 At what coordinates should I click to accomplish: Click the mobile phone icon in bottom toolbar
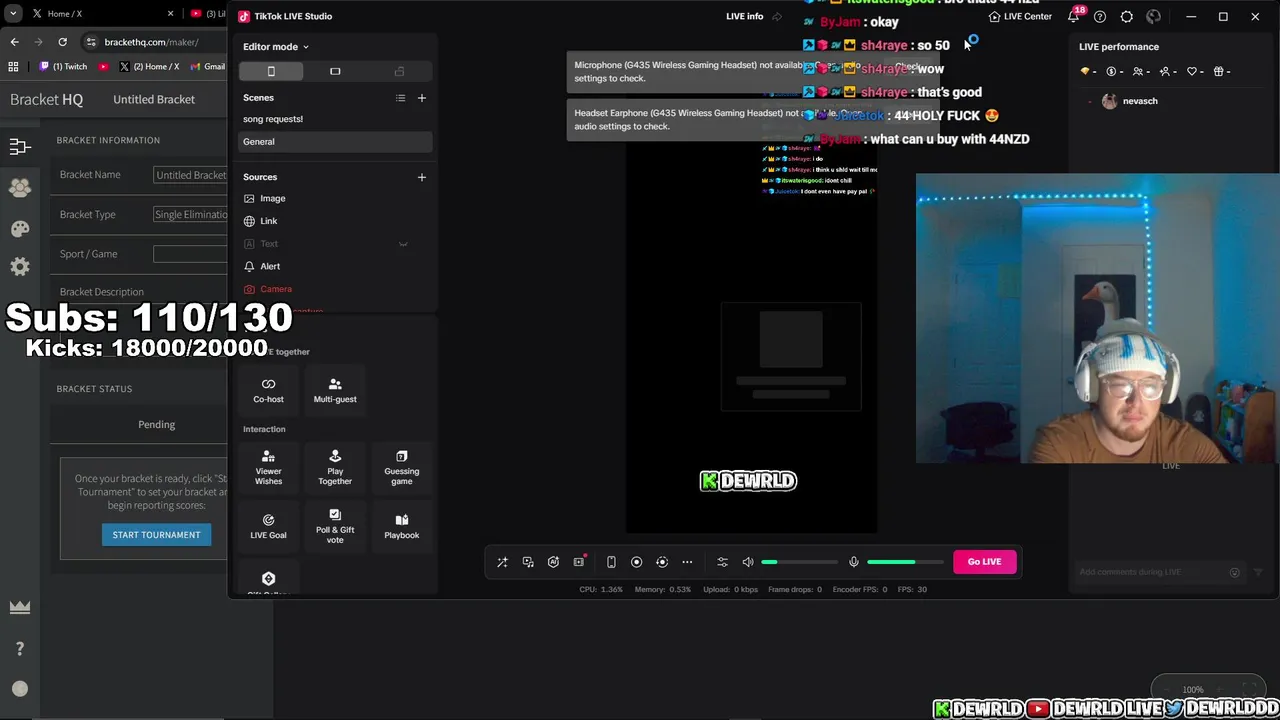611,562
